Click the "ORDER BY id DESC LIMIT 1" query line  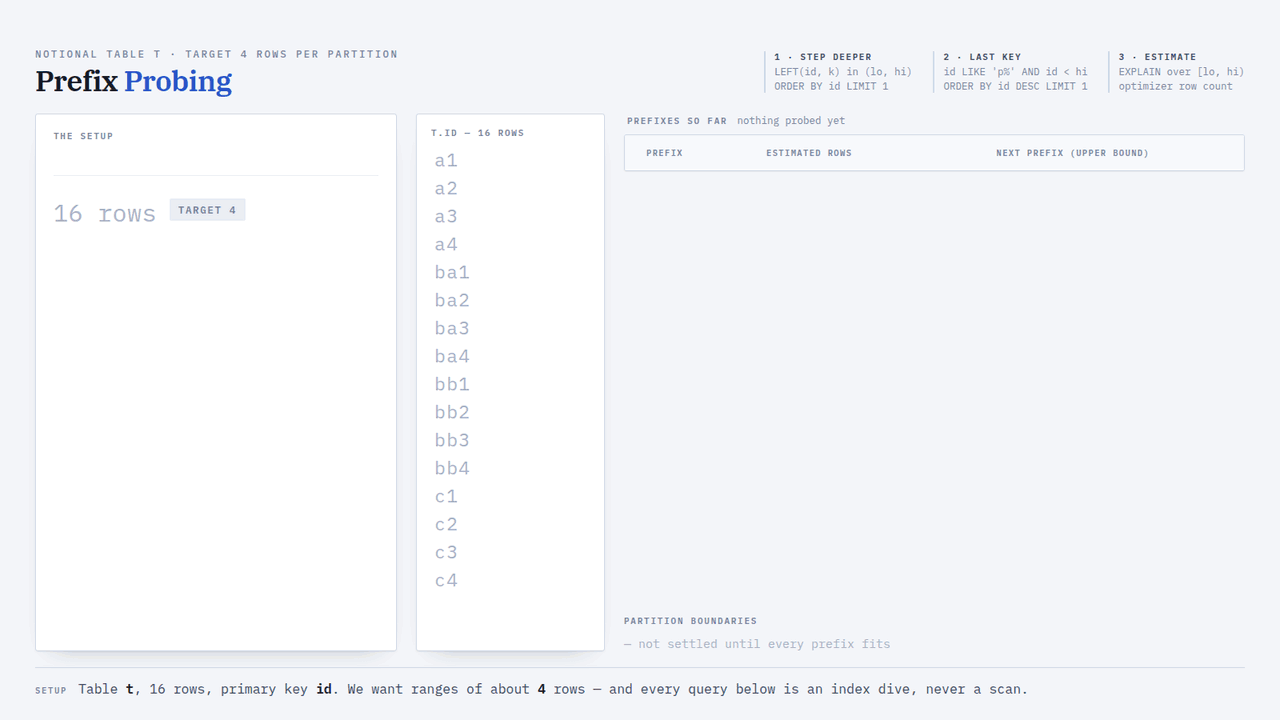(x=1016, y=86)
